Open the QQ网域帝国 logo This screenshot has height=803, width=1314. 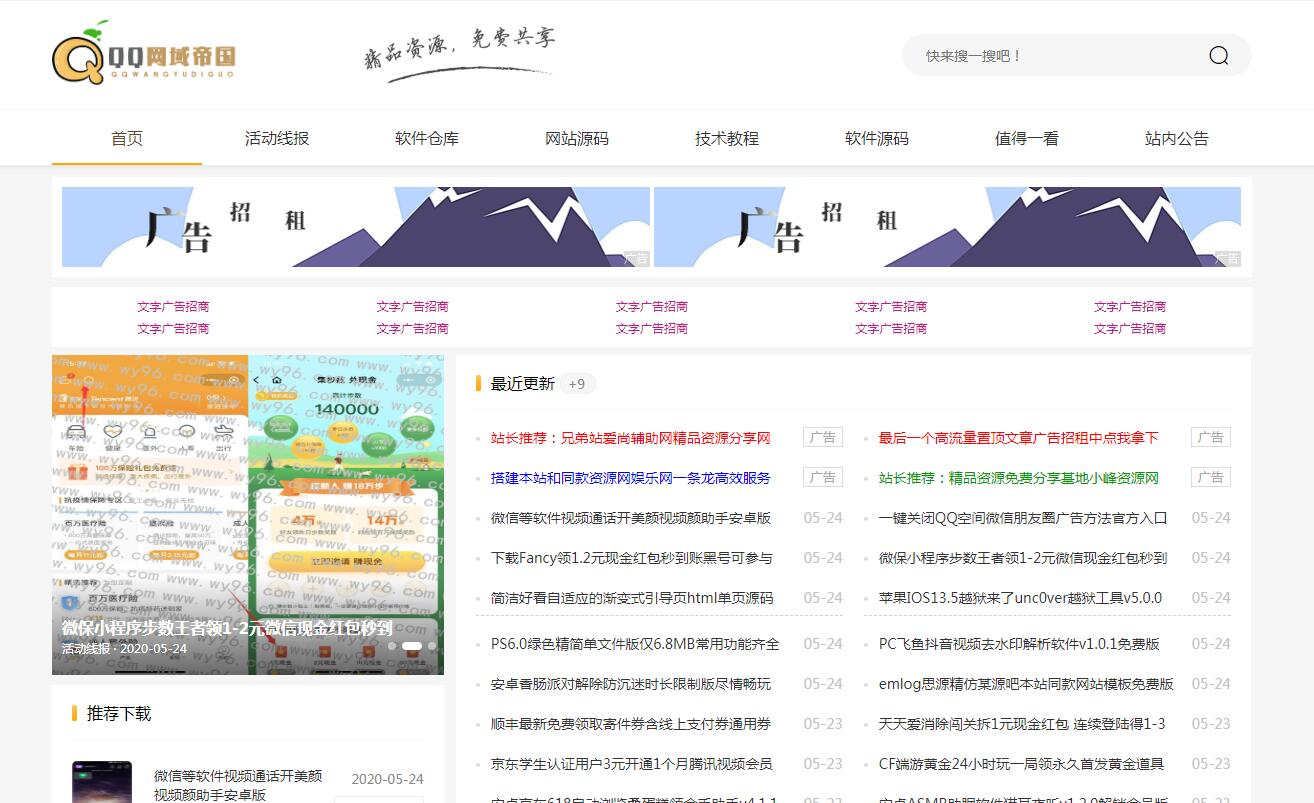[144, 54]
